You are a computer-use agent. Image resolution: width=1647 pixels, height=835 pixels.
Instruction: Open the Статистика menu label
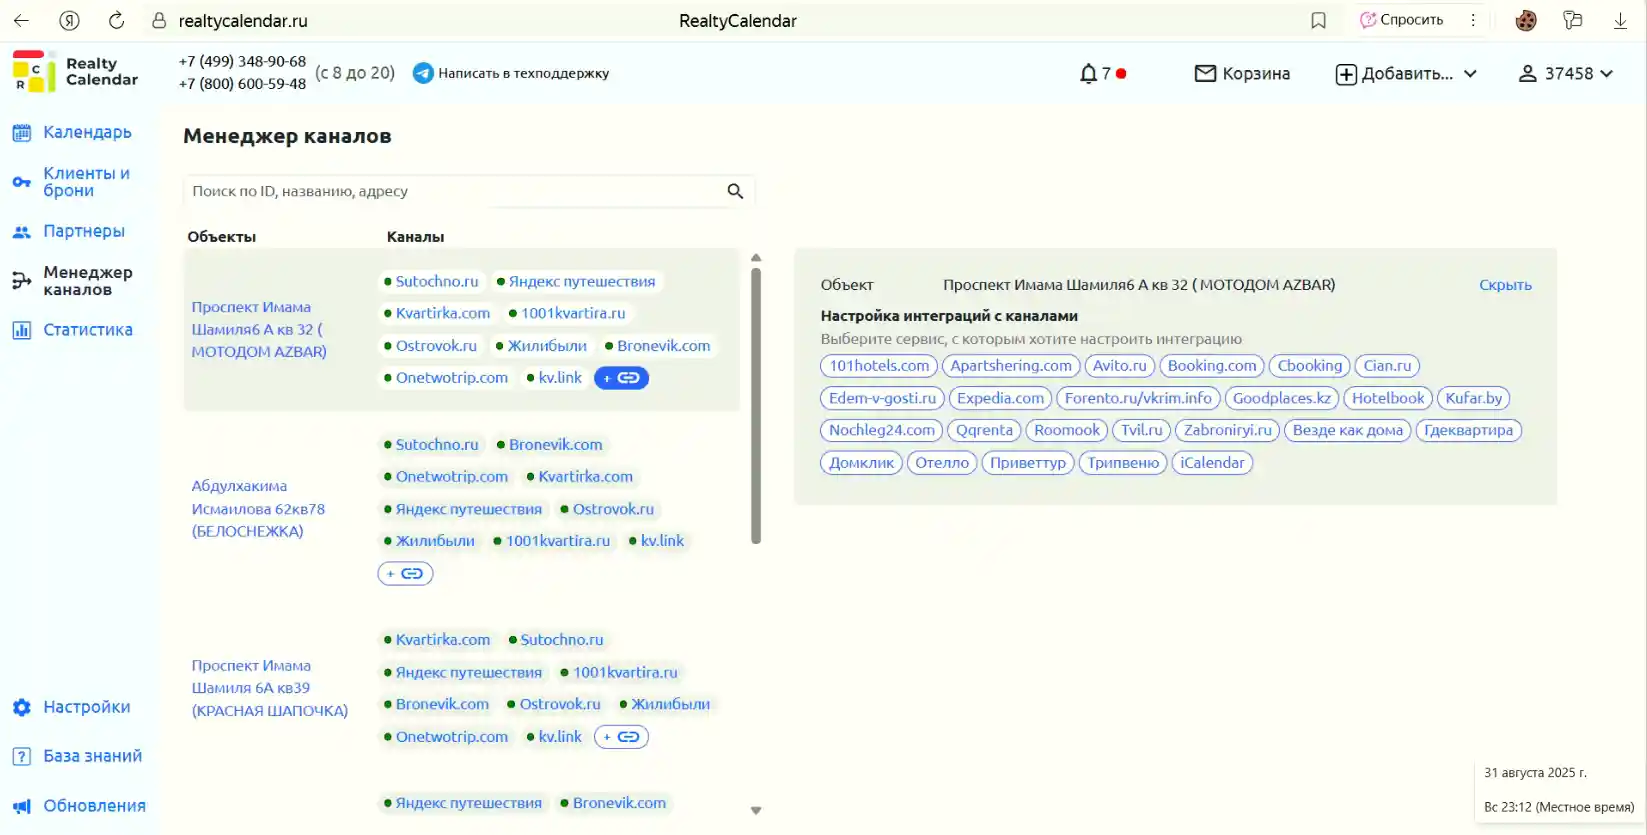(88, 330)
